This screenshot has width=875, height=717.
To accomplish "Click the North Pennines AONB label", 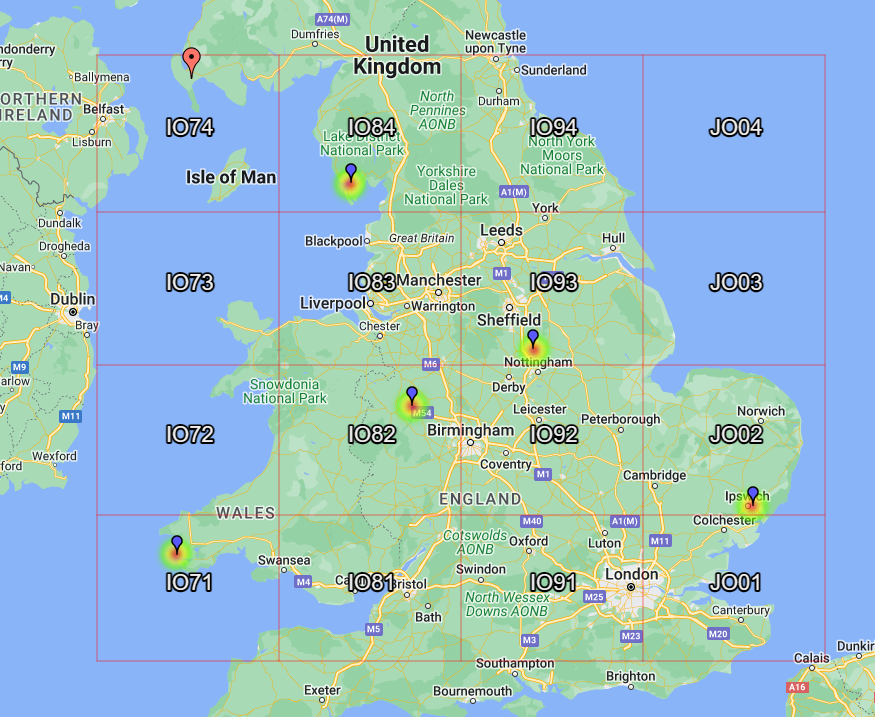I will 438,110.
